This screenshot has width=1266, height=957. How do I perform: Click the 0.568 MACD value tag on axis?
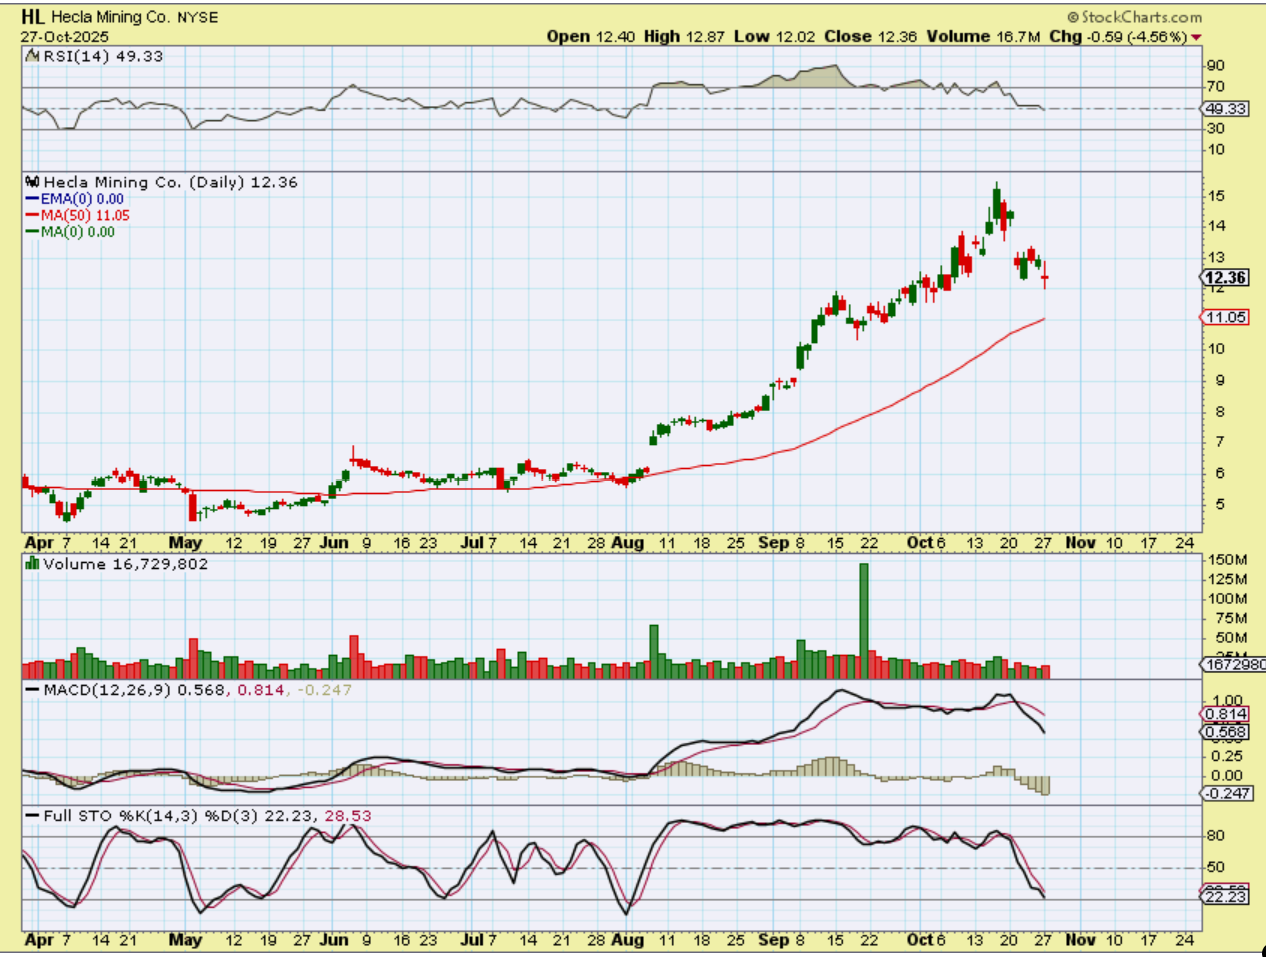pyautogui.click(x=1226, y=732)
